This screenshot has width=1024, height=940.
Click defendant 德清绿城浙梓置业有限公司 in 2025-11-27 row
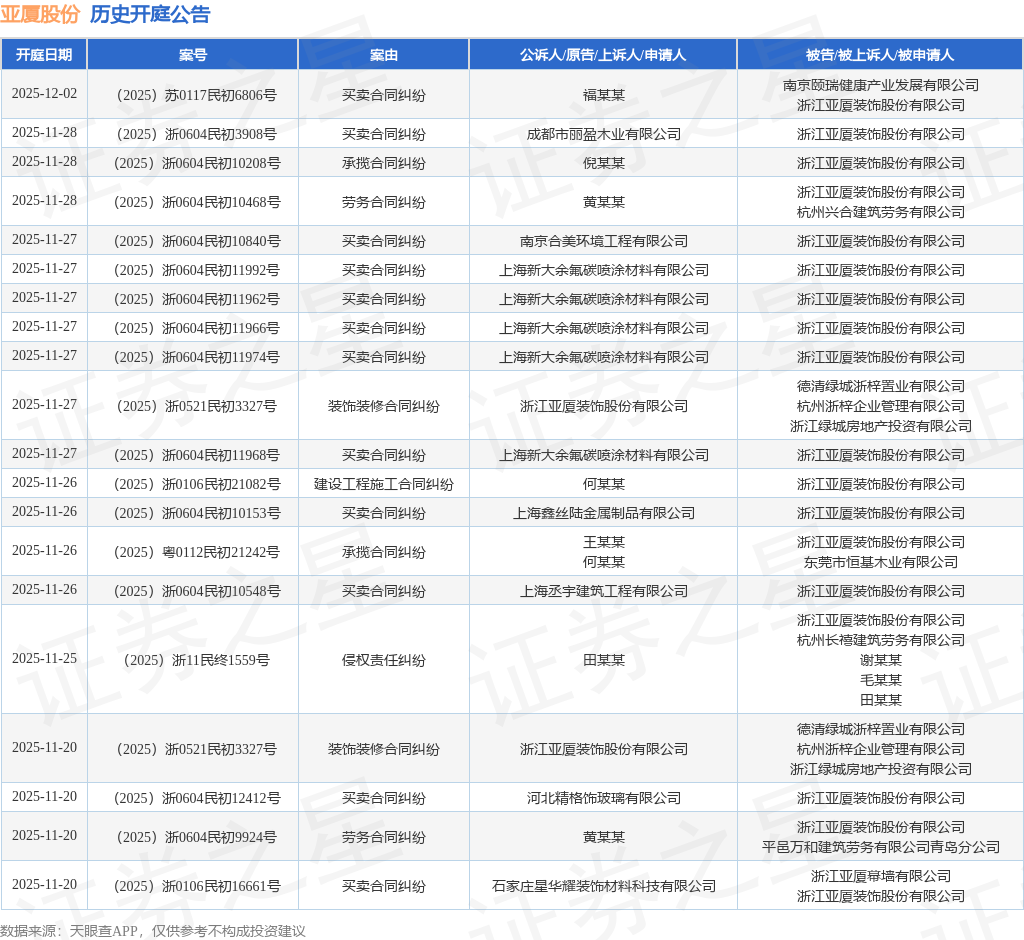880,387
